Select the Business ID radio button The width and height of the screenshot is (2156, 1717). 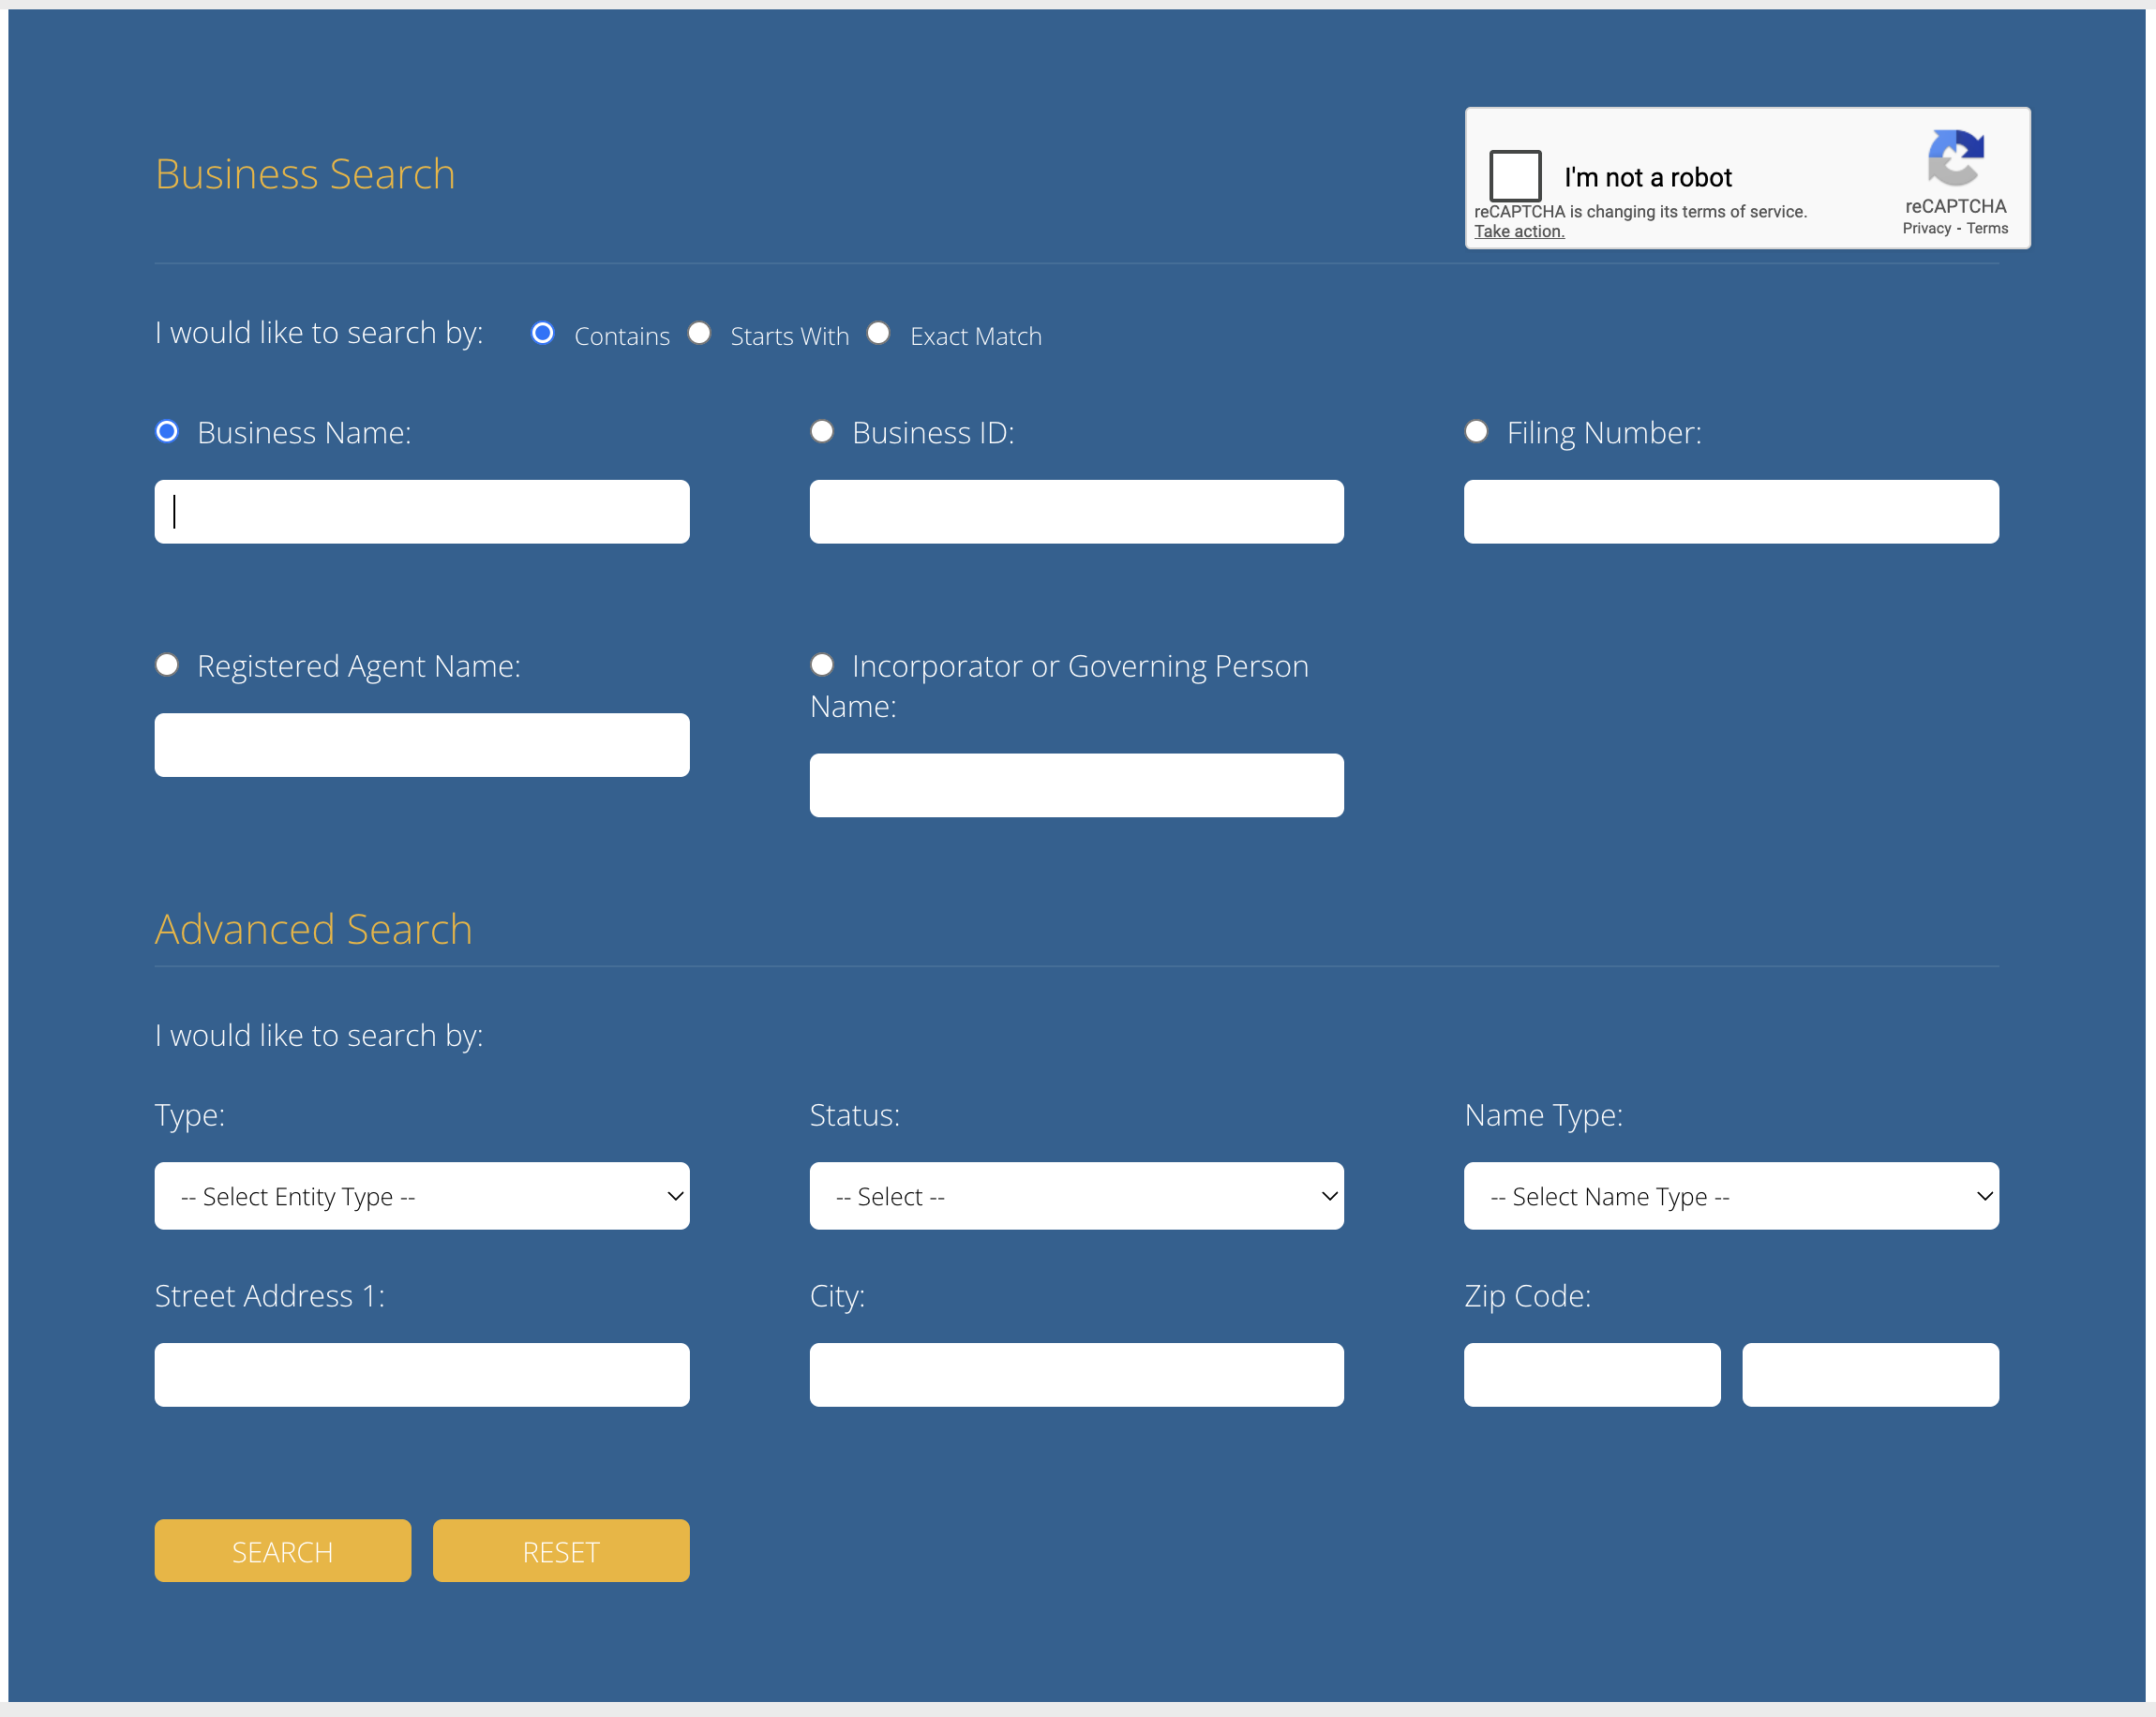[x=822, y=432]
